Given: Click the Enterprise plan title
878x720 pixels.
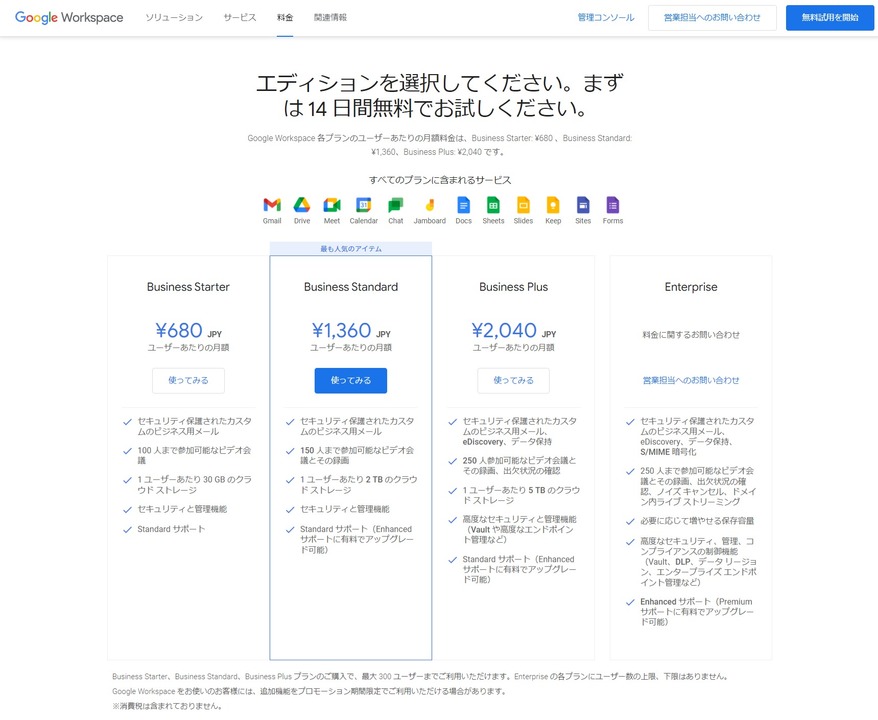Looking at the screenshot, I should pos(691,287).
